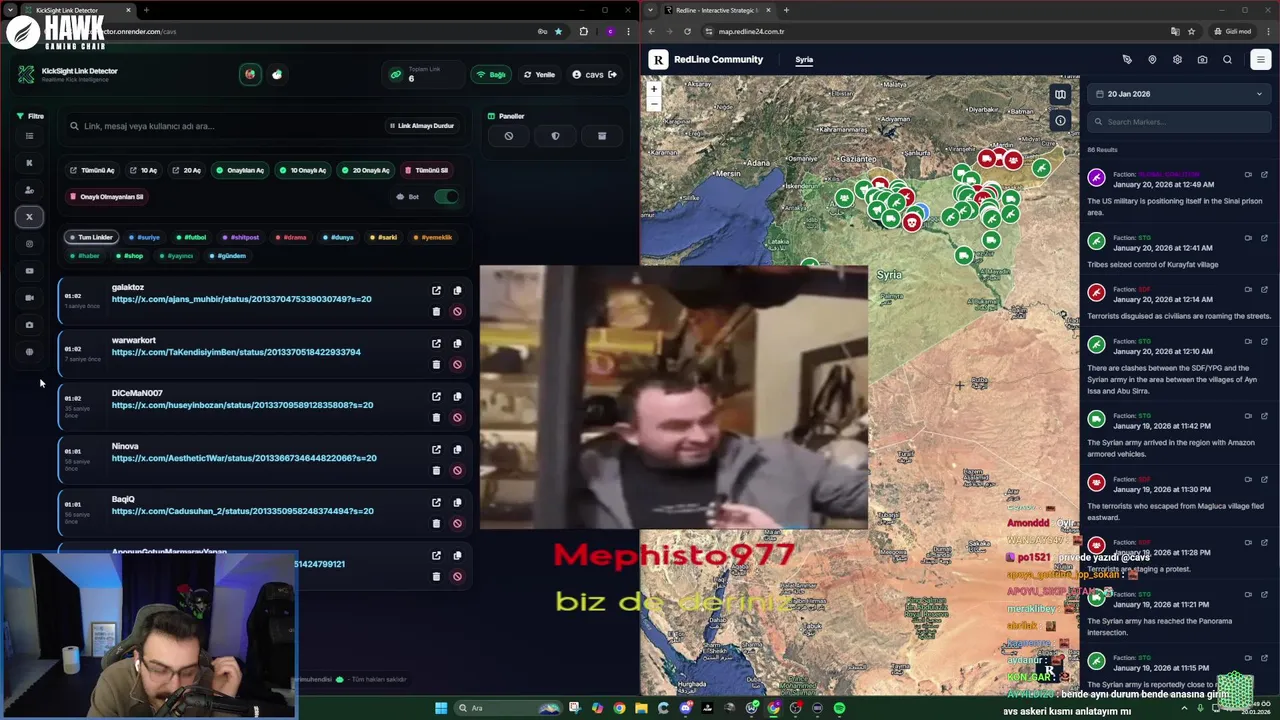Ban user galaktoz with the block icon
The image size is (1280, 720).
pos(457,311)
